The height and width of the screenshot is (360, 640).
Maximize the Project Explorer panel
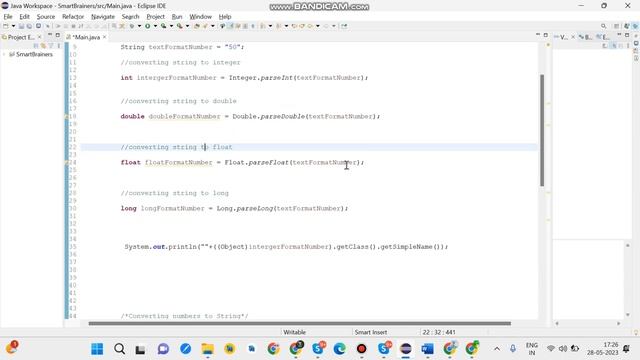pyautogui.click(x=58, y=35)
